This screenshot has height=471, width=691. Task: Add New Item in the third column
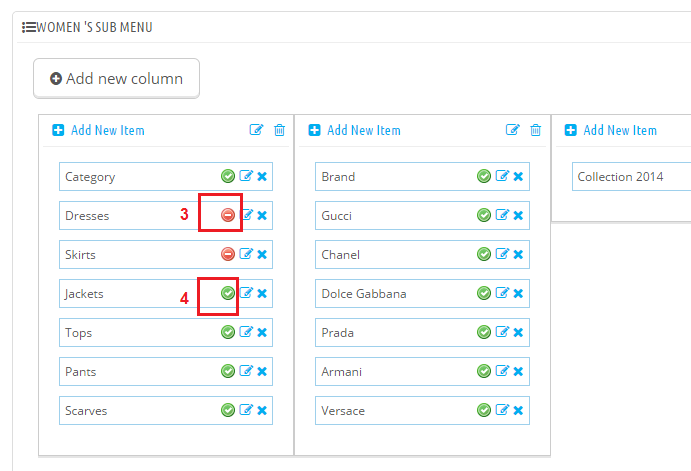(x=611, y=130)
